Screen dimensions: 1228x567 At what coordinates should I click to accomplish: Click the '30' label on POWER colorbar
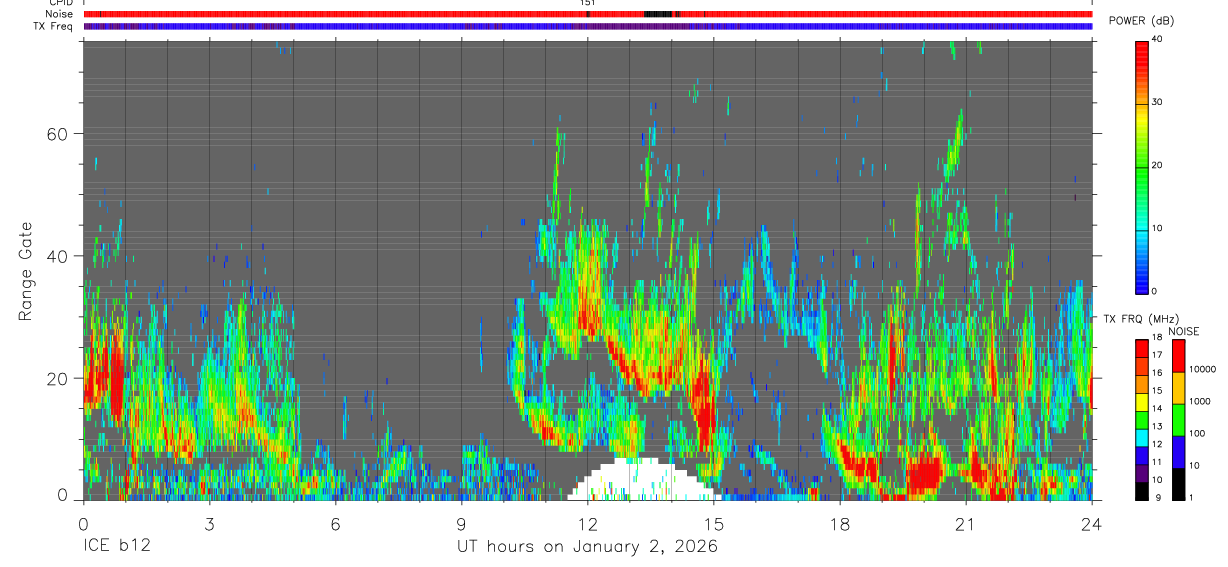point(1157,102)
